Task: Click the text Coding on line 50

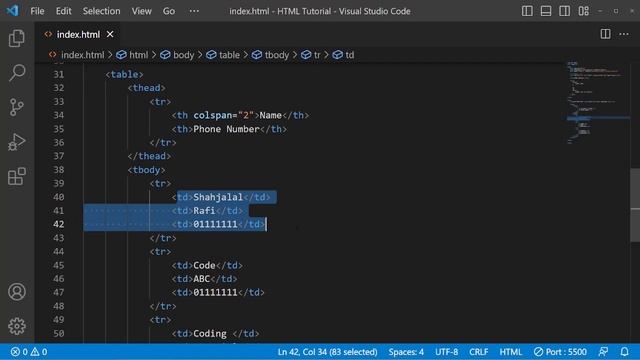Action: click(210, 333)
